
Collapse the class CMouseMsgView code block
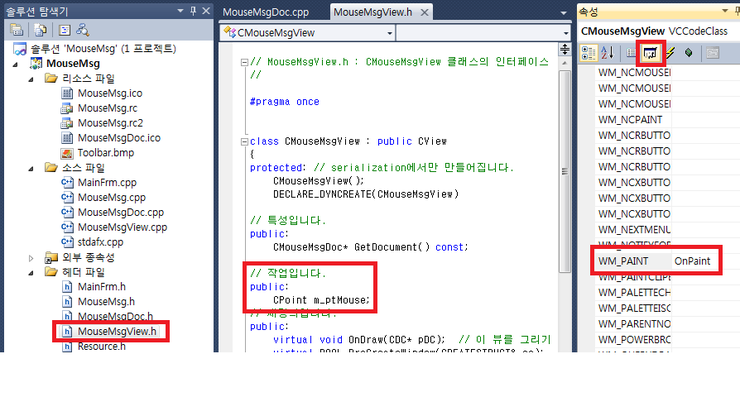[x=244, y=141]
